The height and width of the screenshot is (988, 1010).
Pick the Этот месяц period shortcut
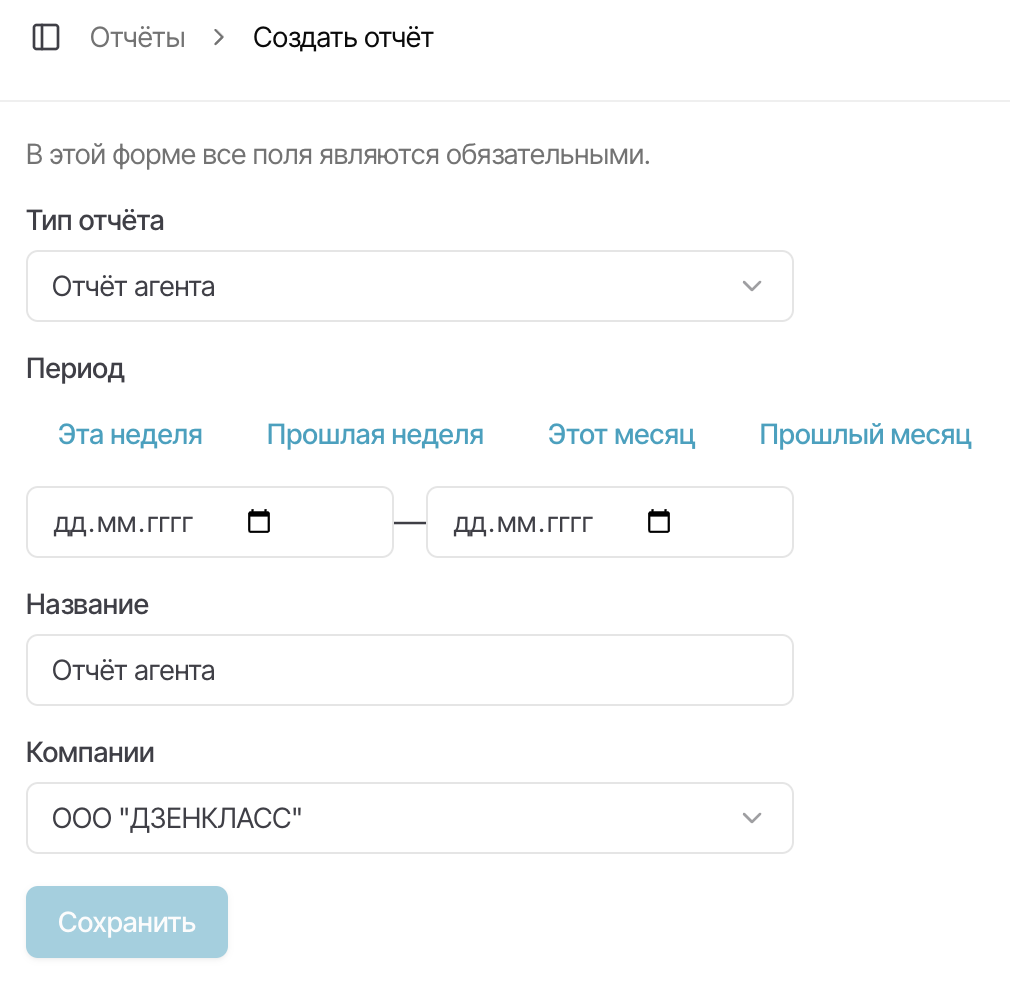621,435
